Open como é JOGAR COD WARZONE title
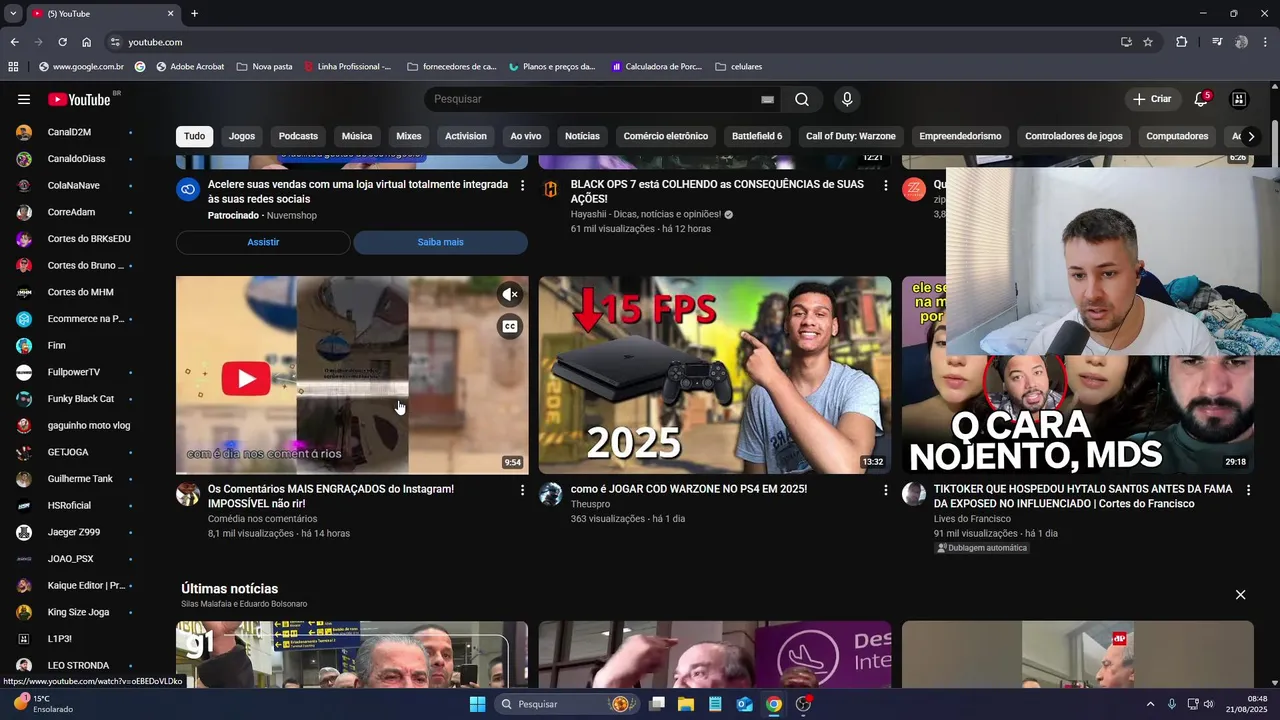This screenshot has width=1280, height=720. [689, 489]
